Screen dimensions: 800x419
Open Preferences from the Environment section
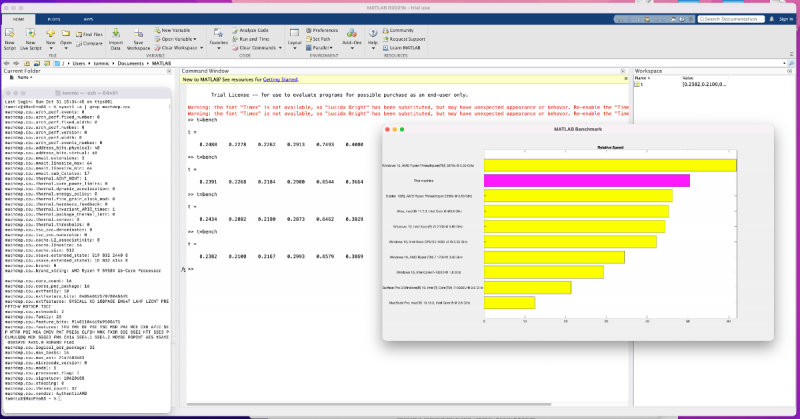tap(325, 31)
